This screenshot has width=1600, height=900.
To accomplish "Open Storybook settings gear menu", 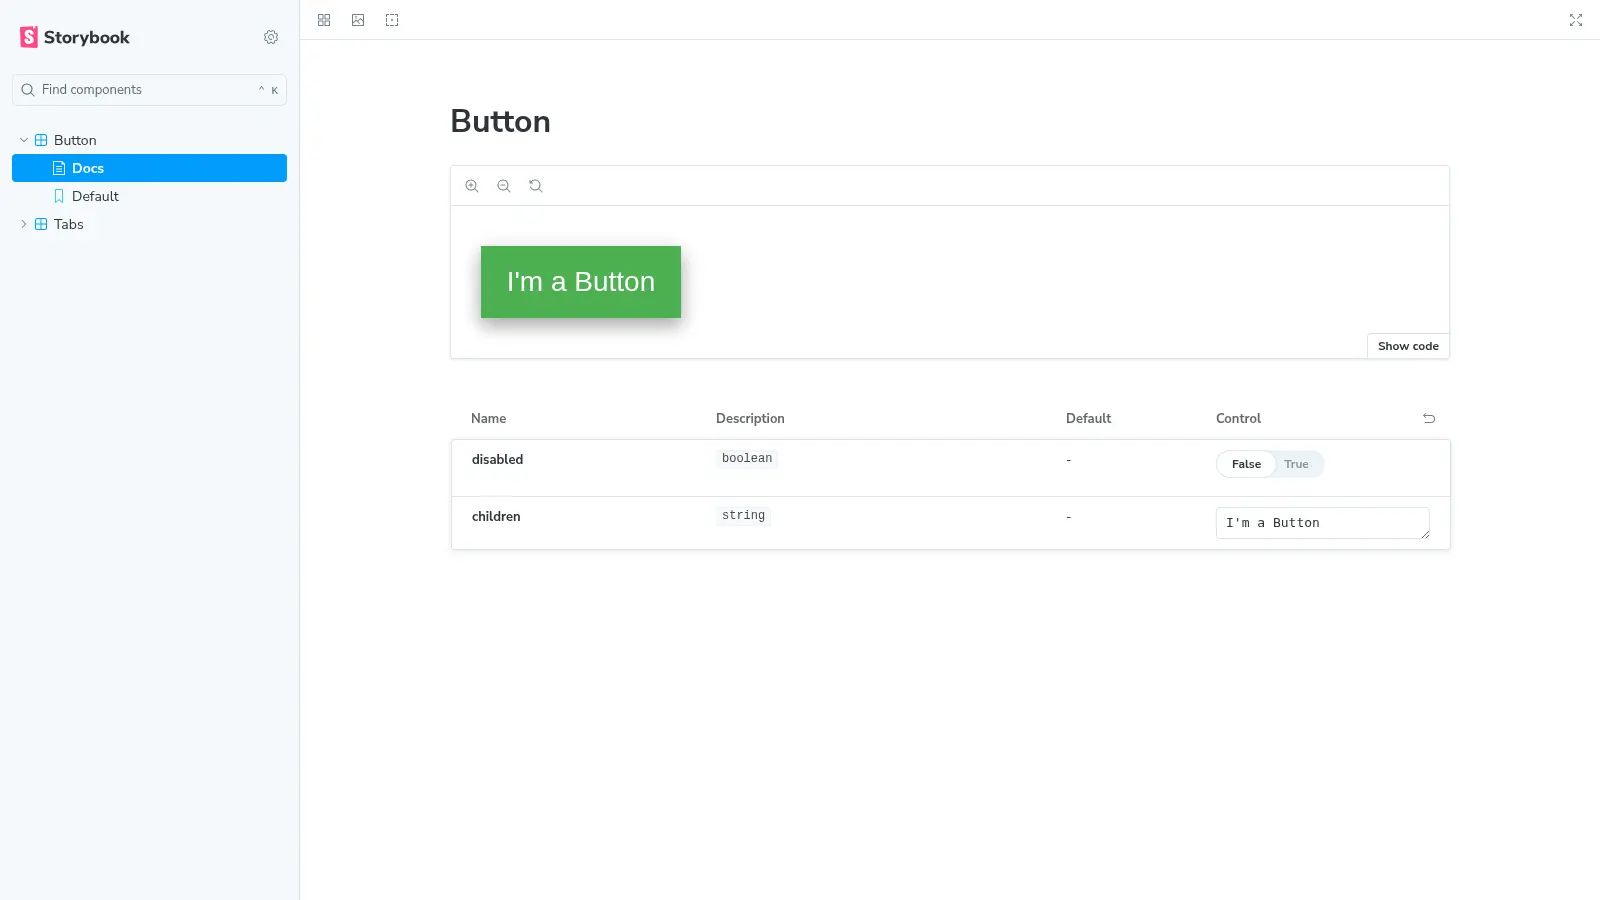I will (271, 37).
